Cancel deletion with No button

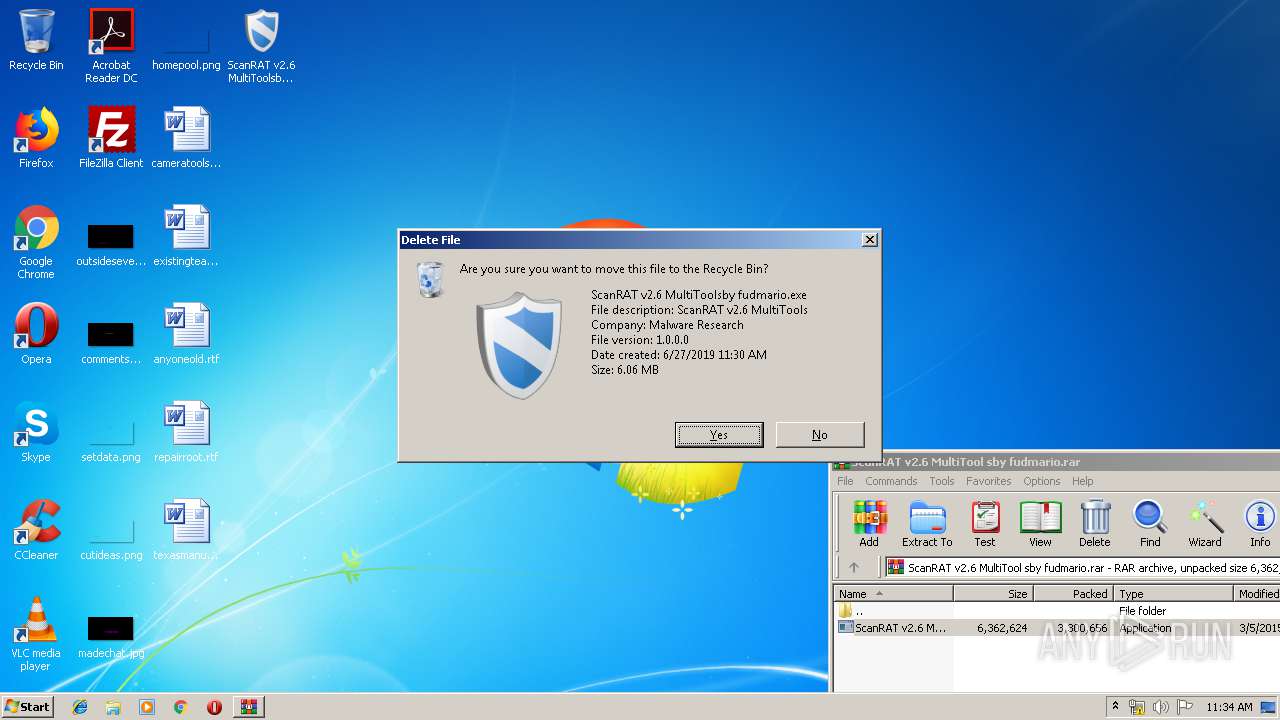tap(820, 435)
